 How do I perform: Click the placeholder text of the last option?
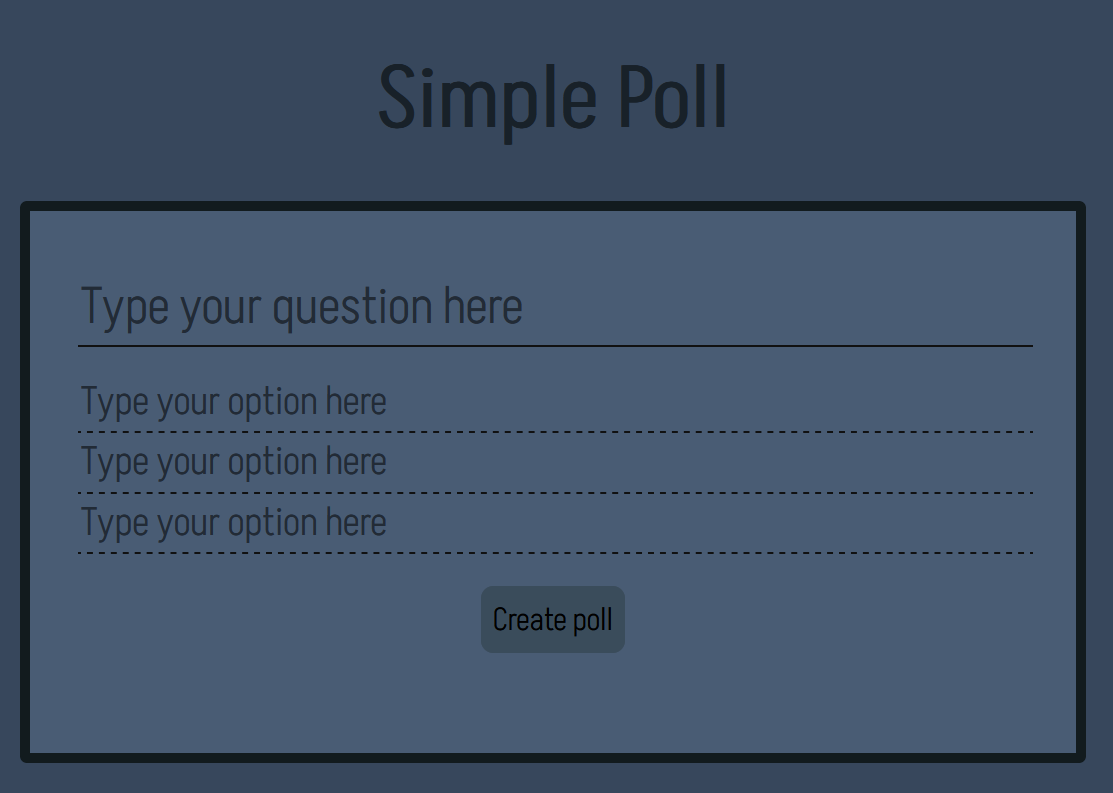click(x=233, y=522)
